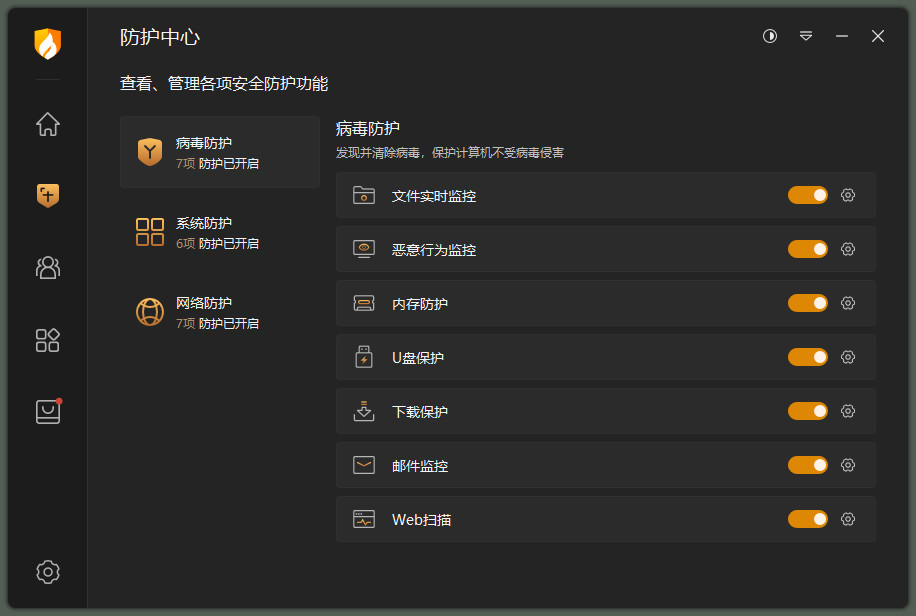Open the security tools grid icon
Screen dimensions: 916x616
48,340
